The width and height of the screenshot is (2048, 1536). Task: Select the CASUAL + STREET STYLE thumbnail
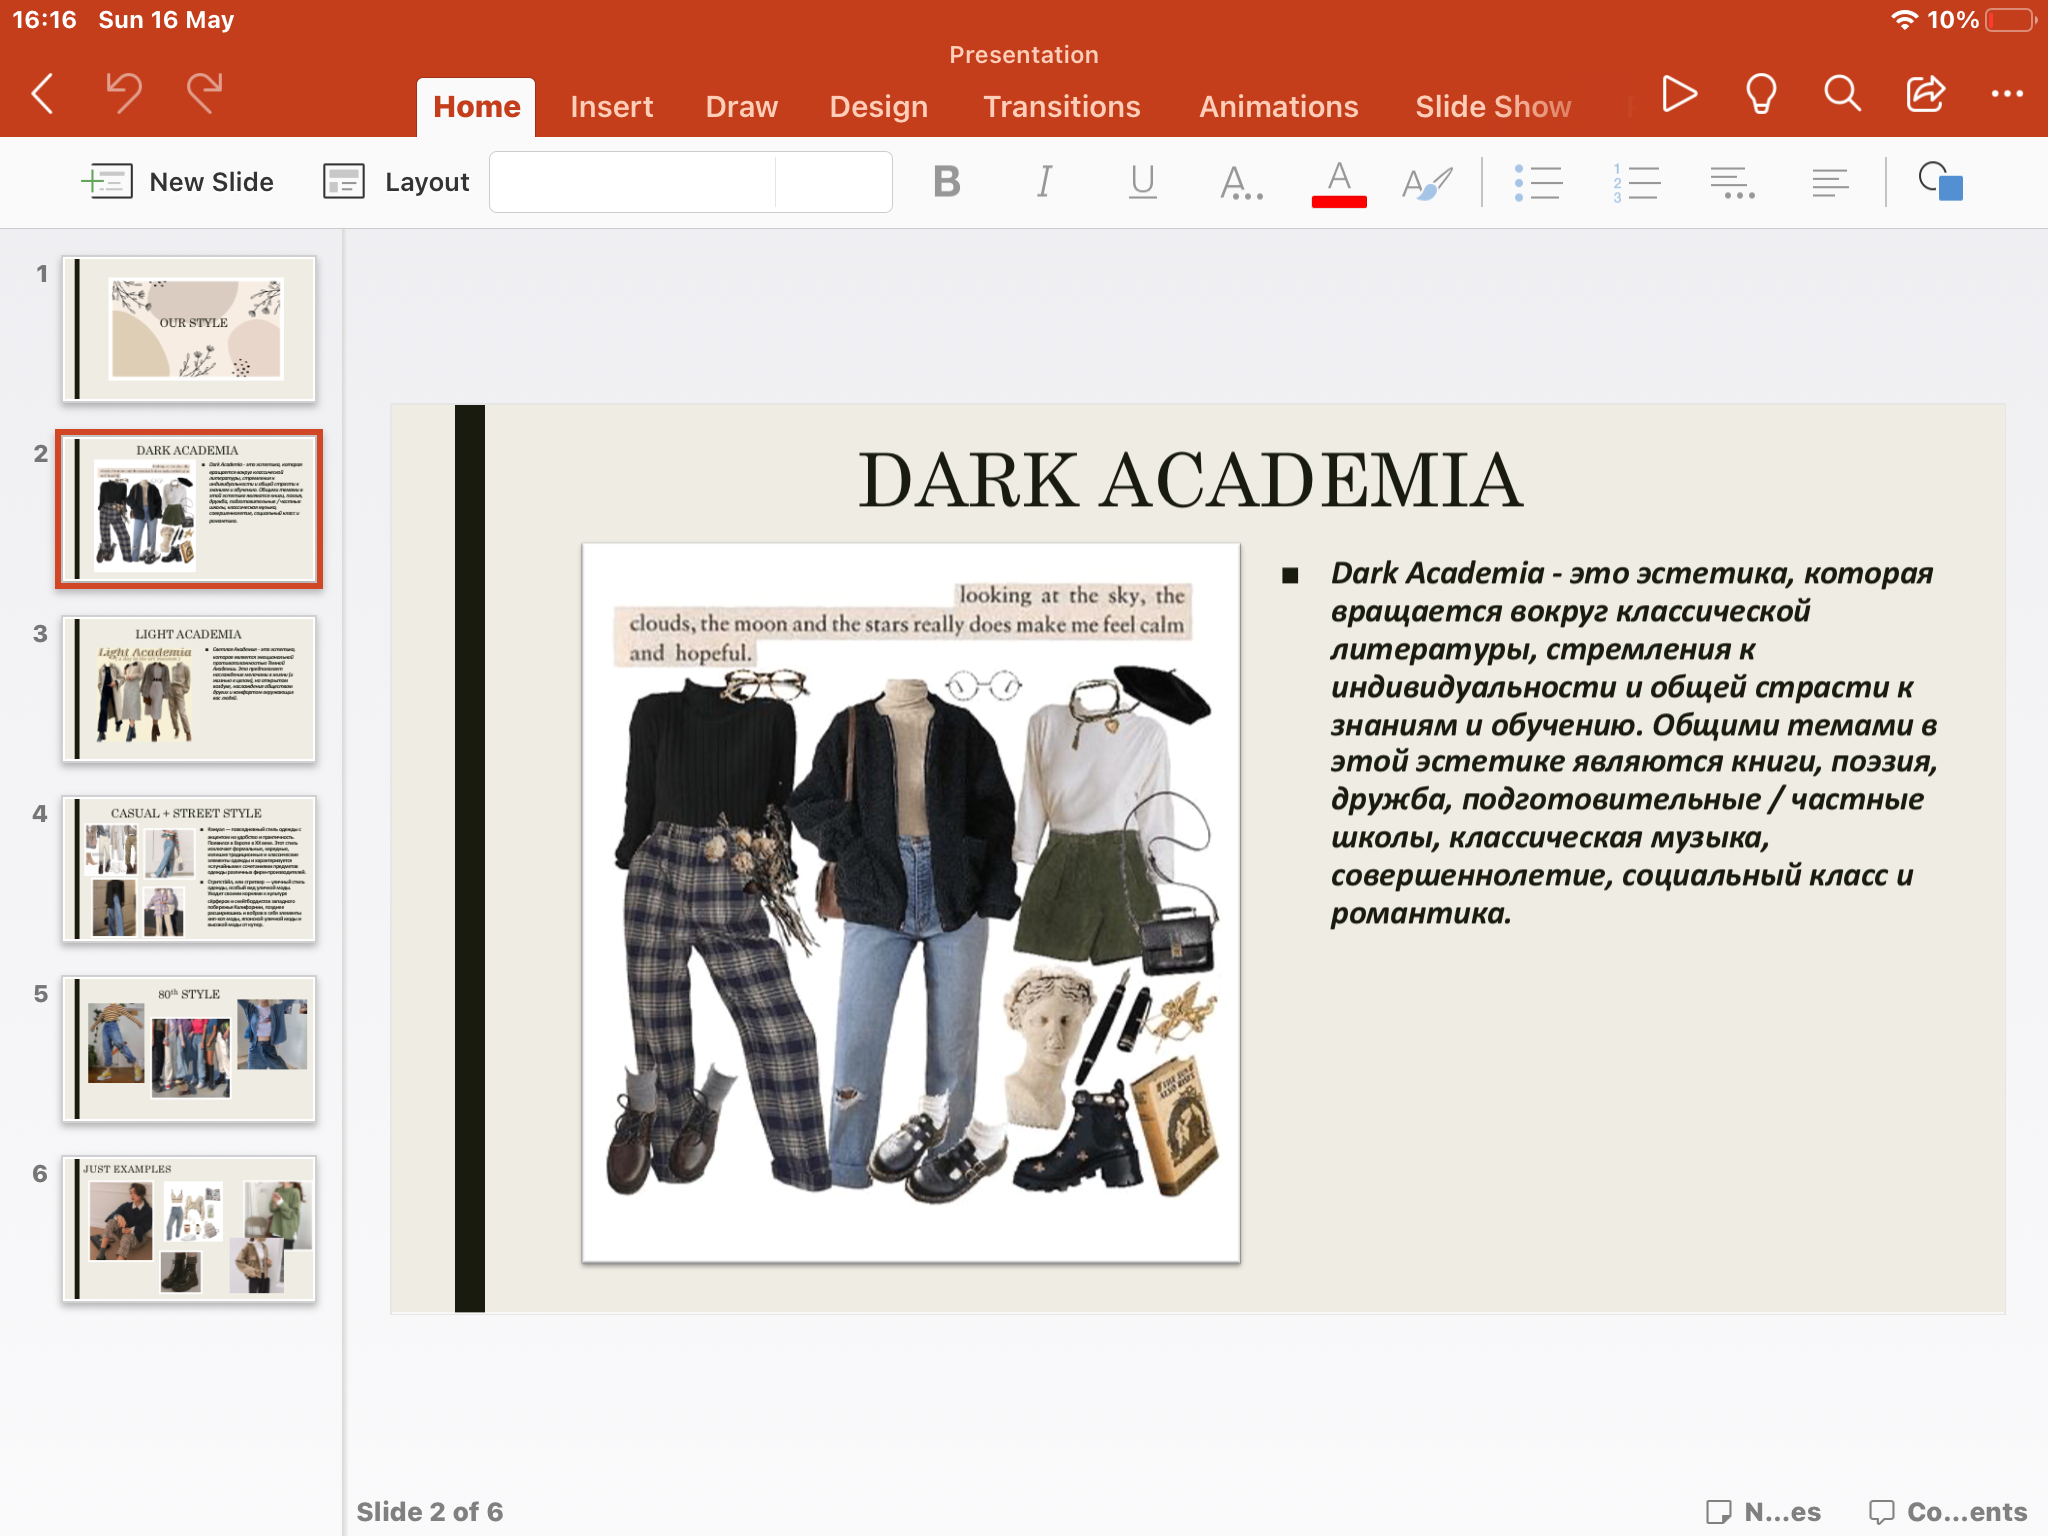coord(189,869)
